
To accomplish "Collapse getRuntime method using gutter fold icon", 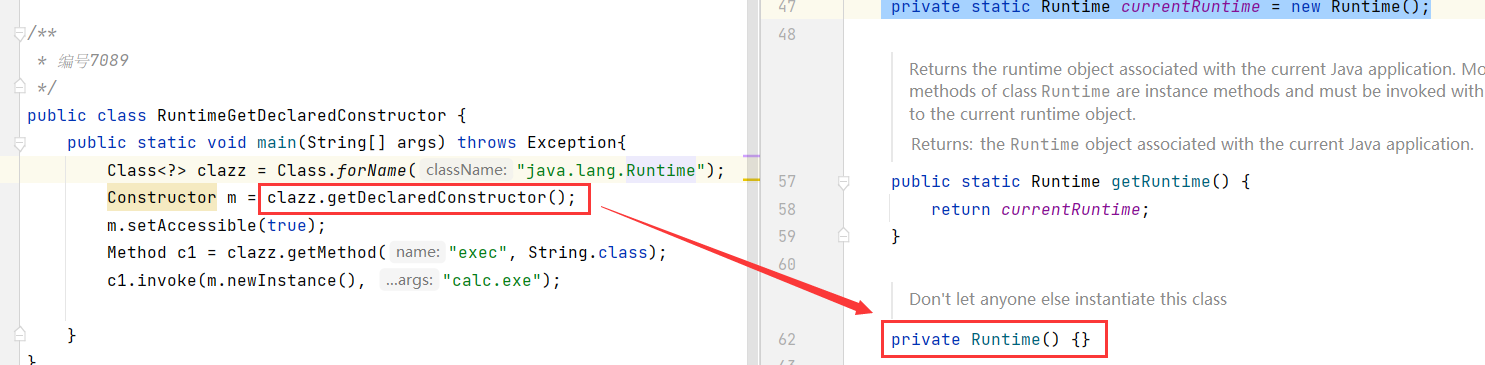I will 843,182.
